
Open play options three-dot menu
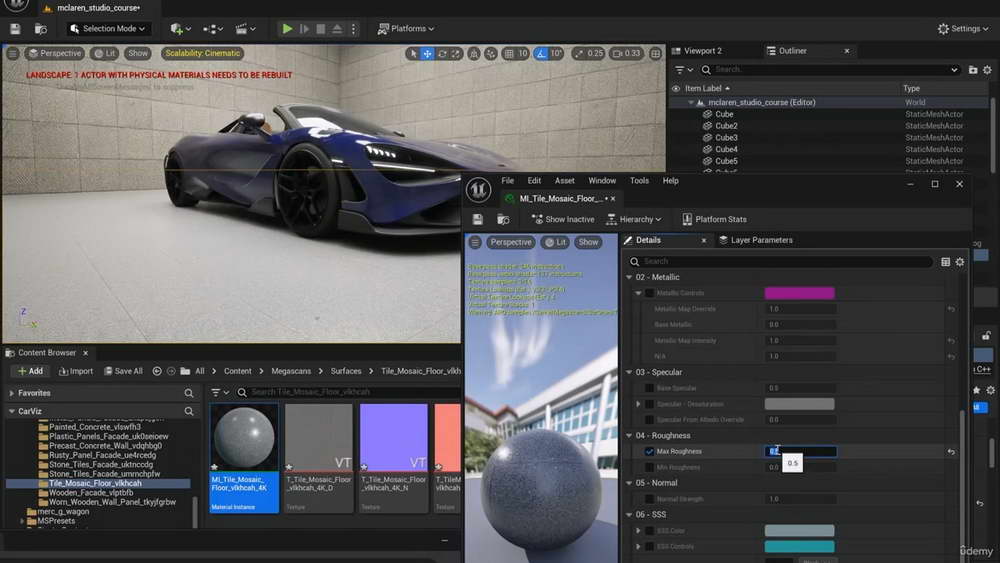pyautogui.click(x=353, y=29)
